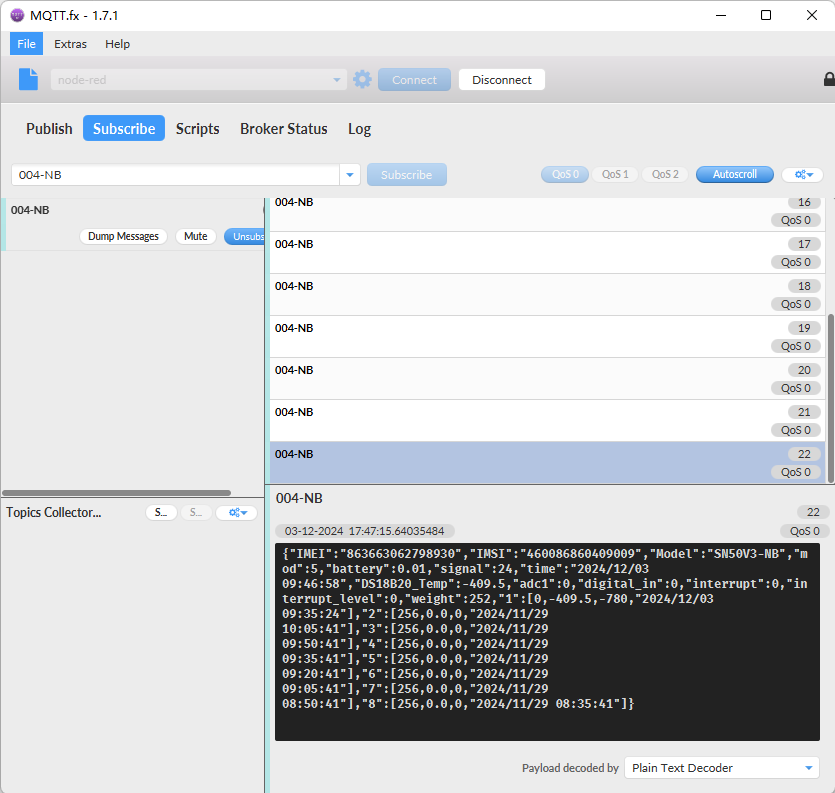Click the Connect button
The width and height of the screenshot is (835, 793).
[x=414, y=79]
